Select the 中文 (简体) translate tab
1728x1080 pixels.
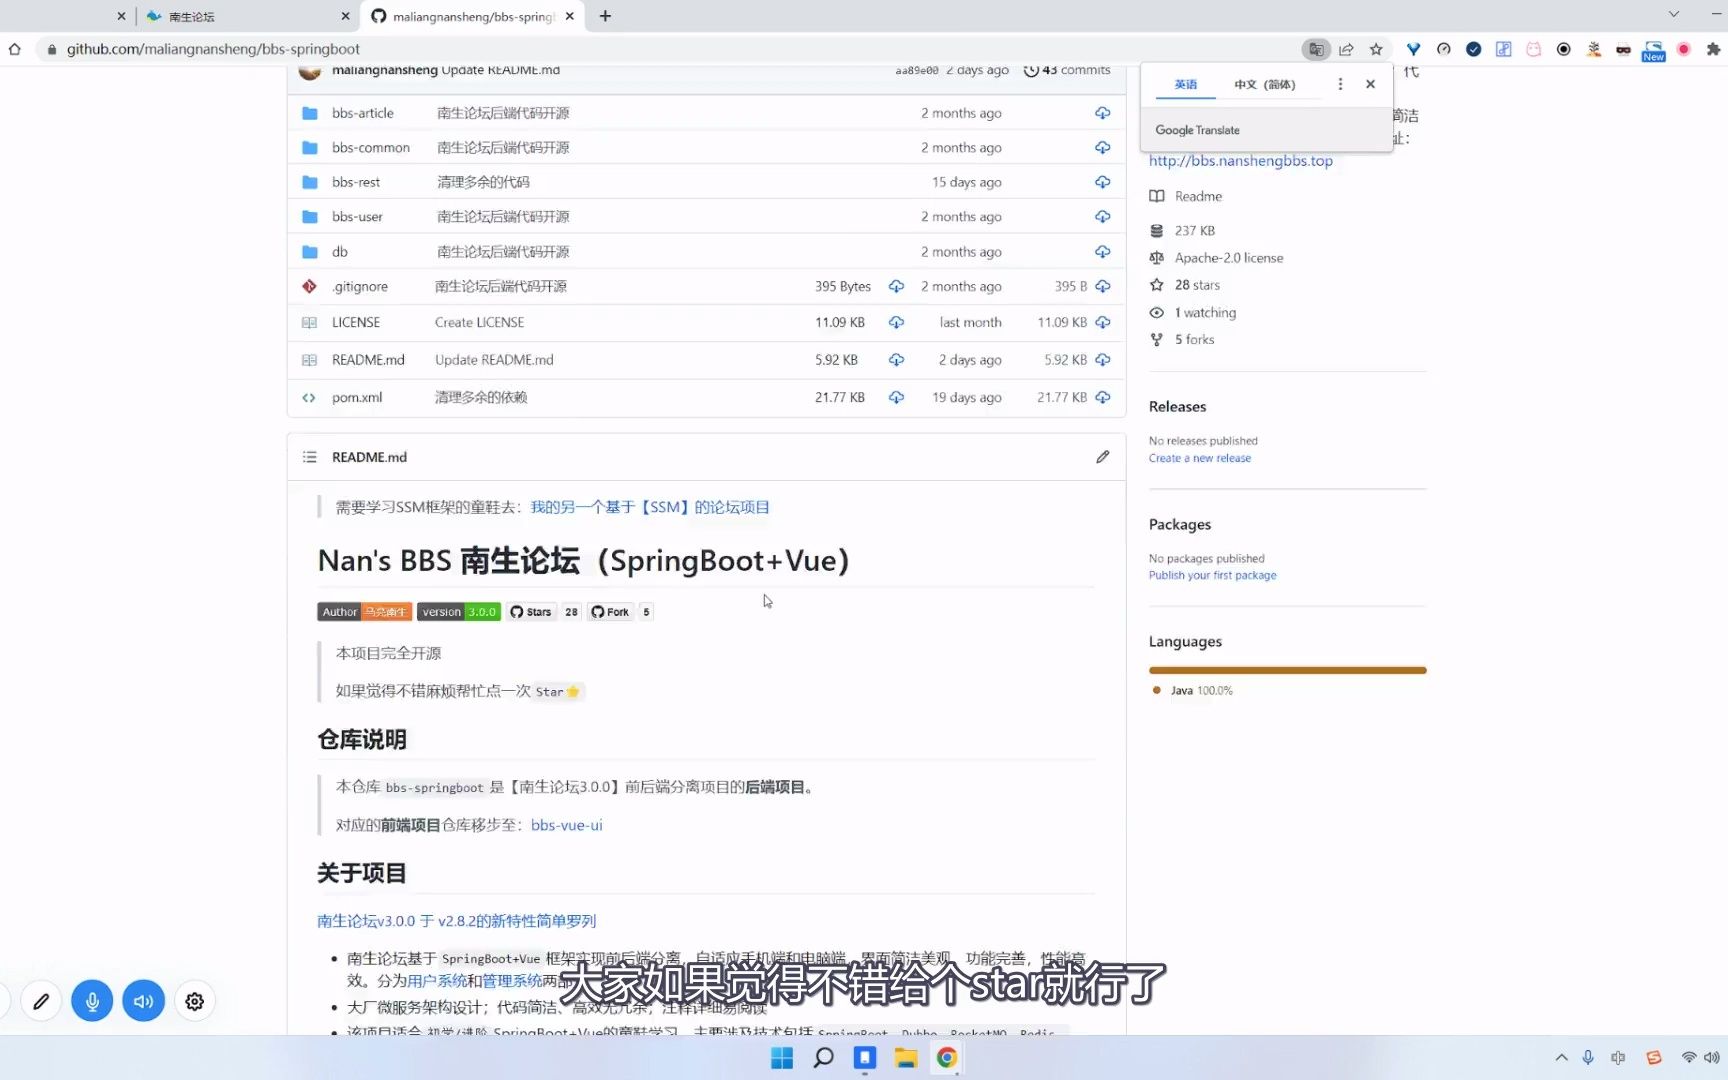[1264, 84]
